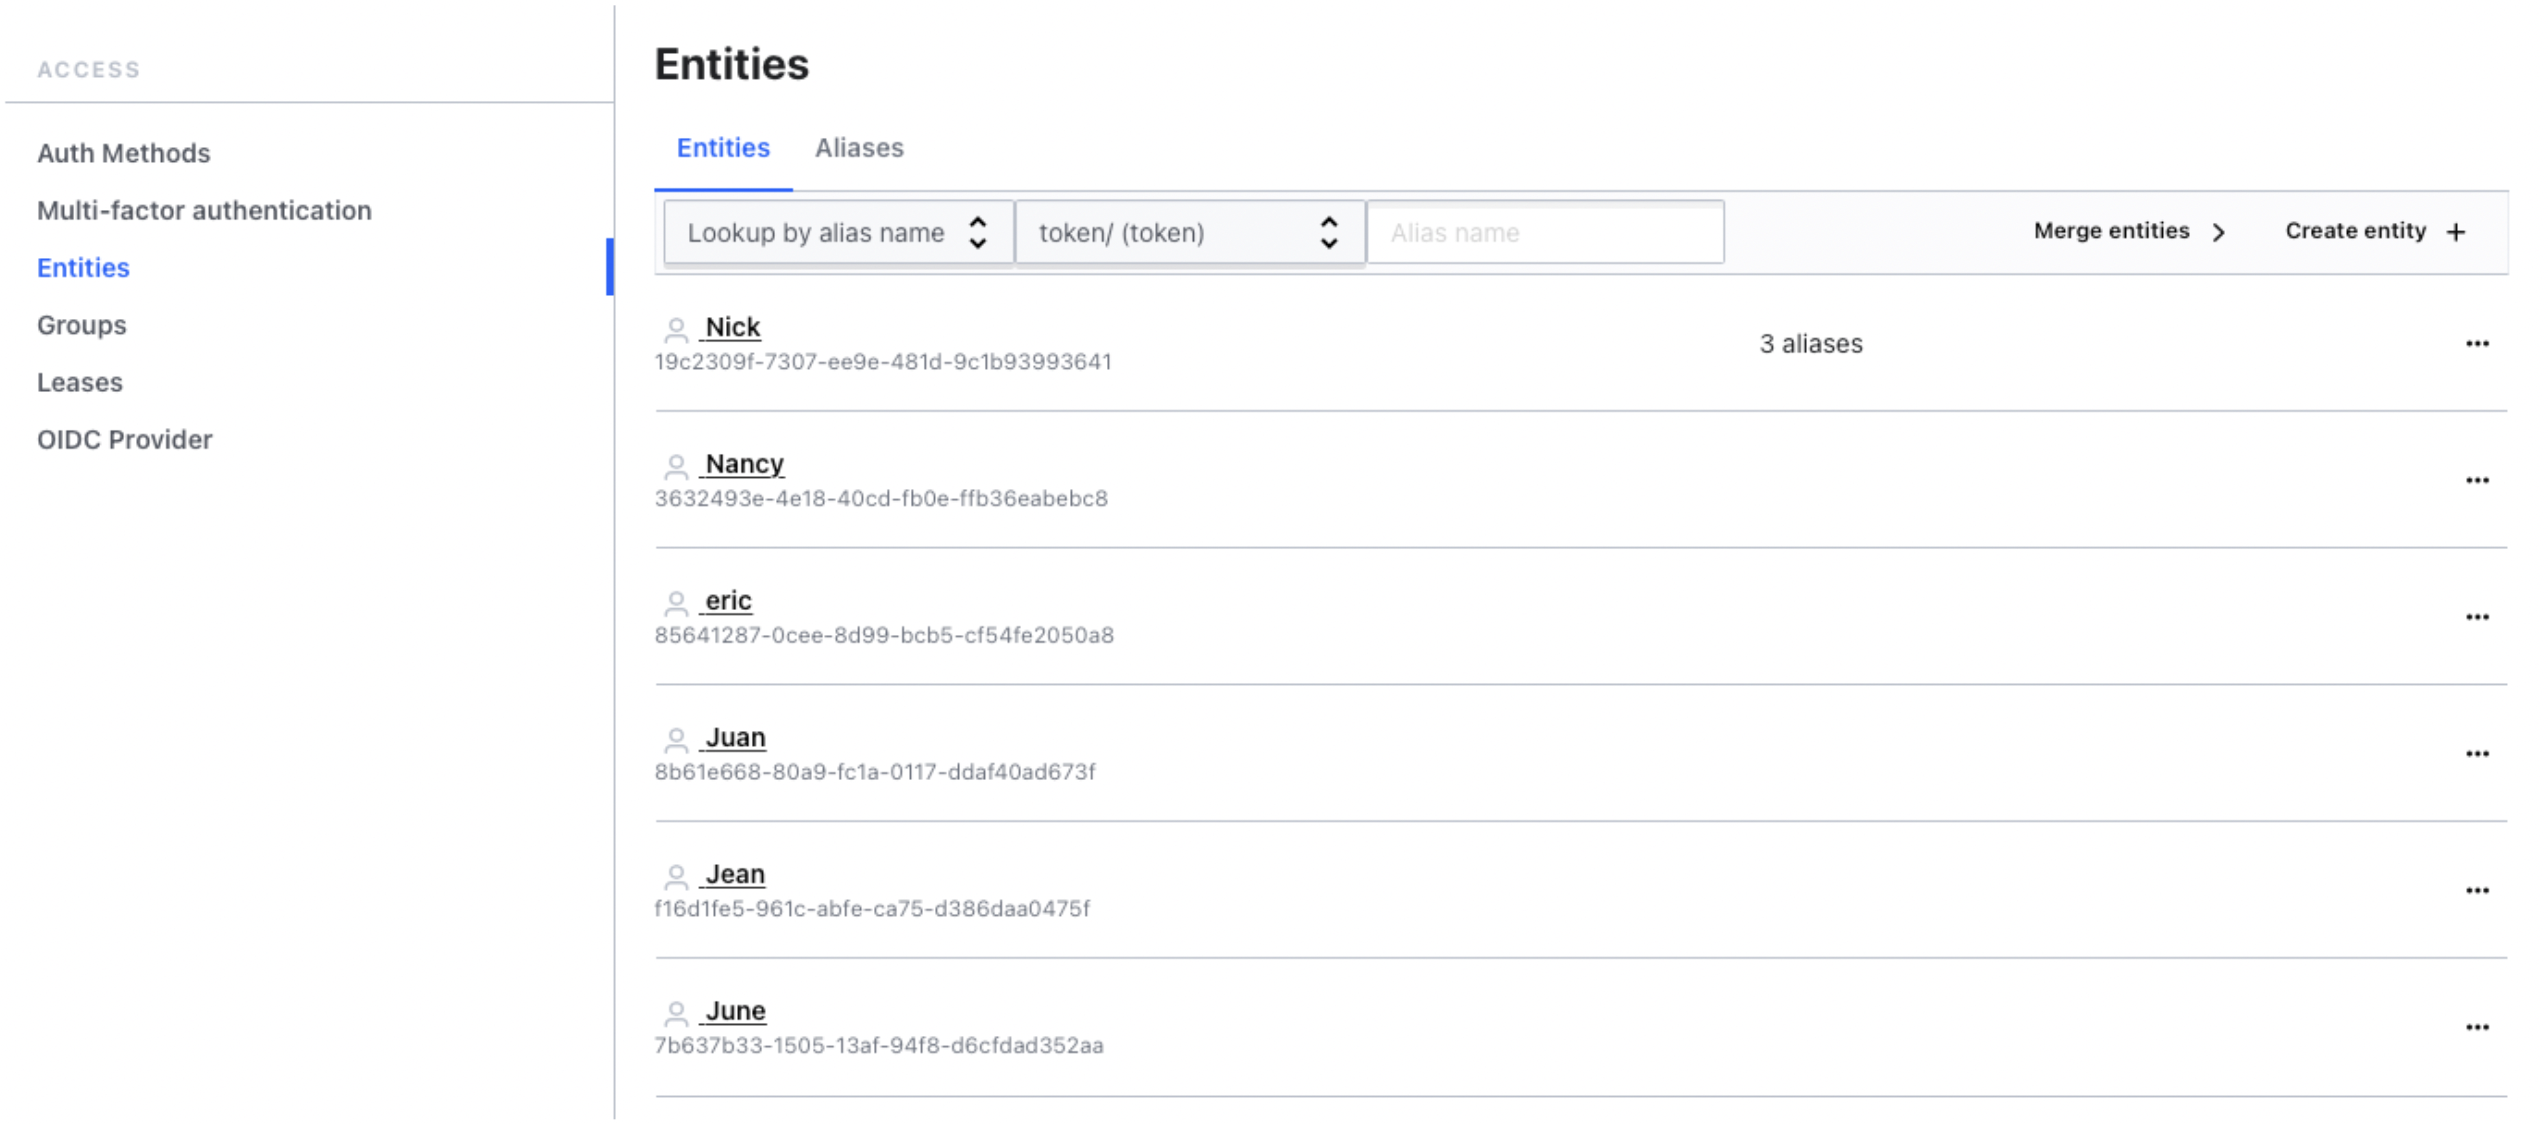
Task: Select the Entities tab
Action: pos(722,148)
